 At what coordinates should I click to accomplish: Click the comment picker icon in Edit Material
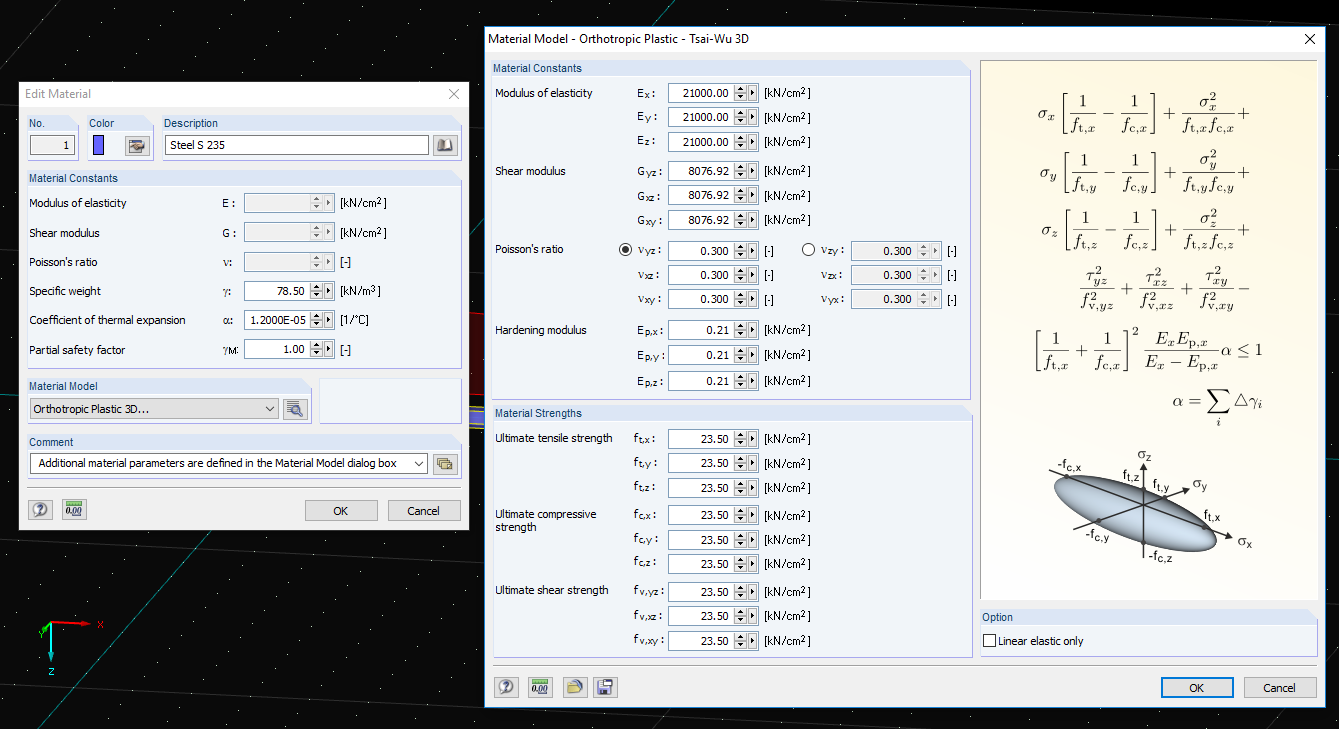click(445, 463)
